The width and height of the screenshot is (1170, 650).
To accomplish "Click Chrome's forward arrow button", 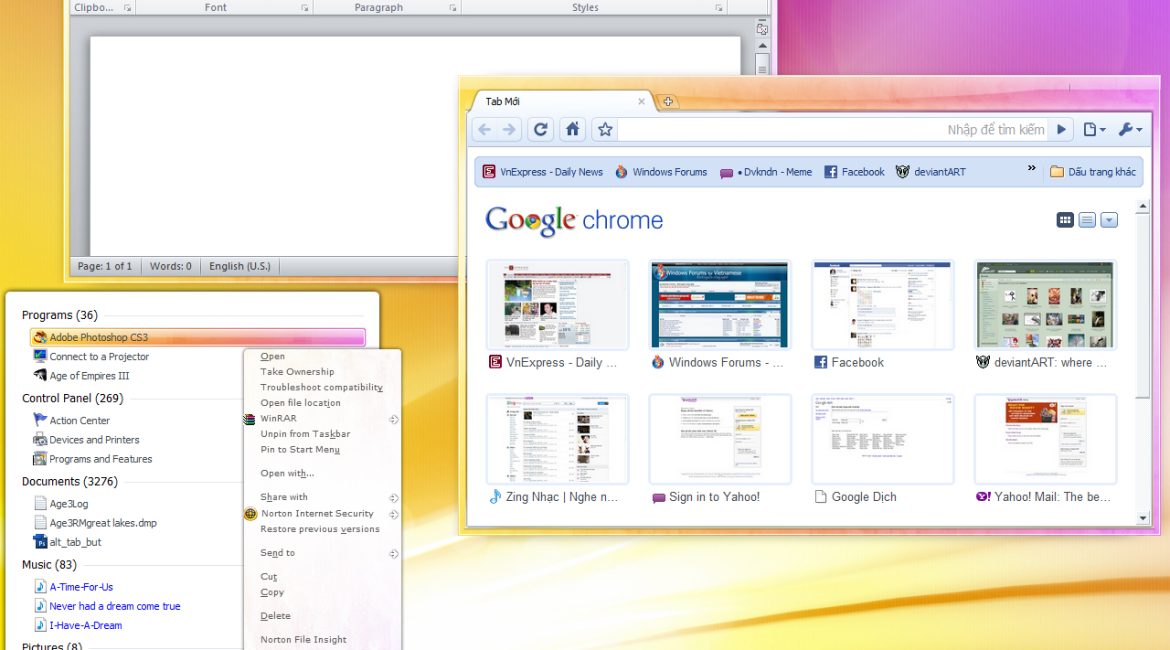I will coord(509,130).
